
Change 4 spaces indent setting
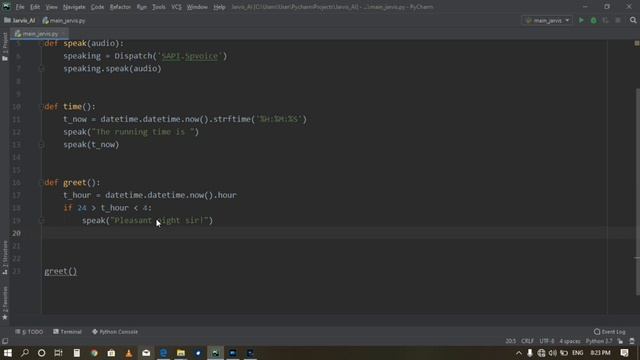570,341
